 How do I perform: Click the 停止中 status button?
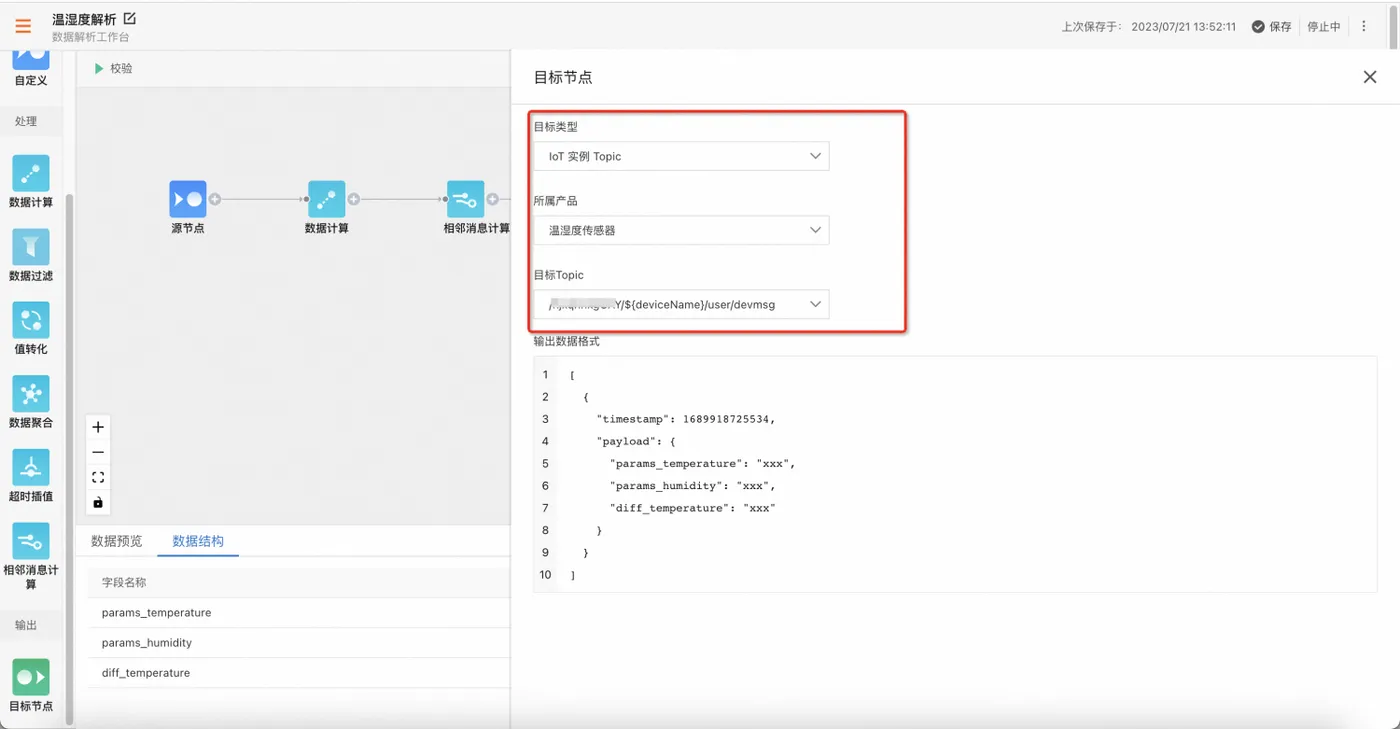point(1324,27)
